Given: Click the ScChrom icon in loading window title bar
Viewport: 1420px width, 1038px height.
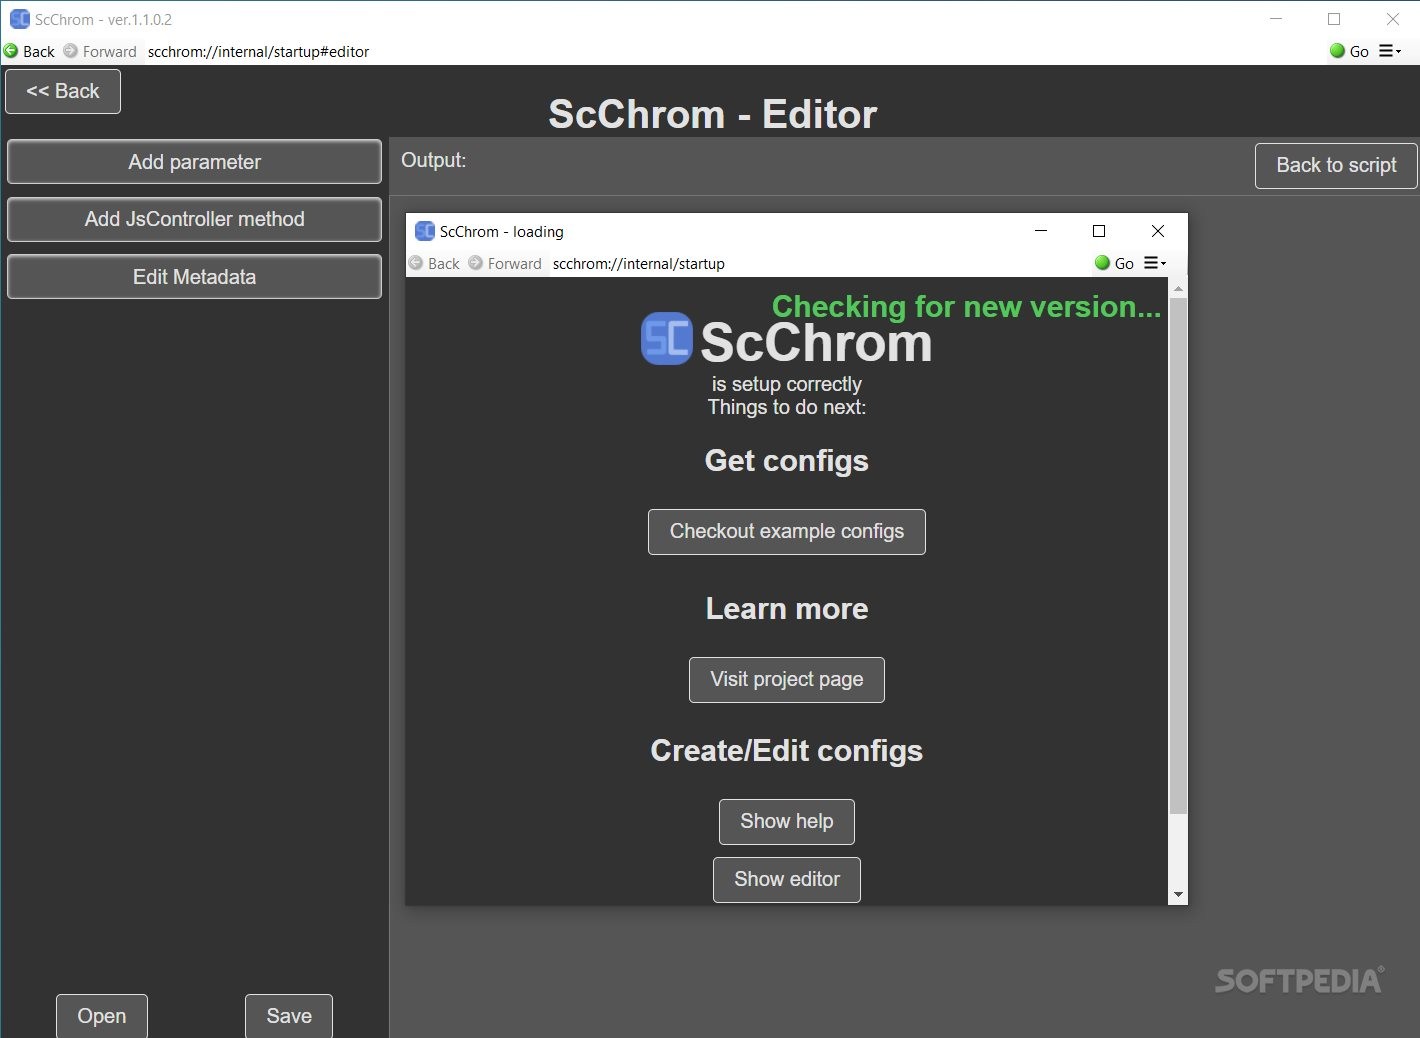Looking at the screenshot, I should (424, 231).
